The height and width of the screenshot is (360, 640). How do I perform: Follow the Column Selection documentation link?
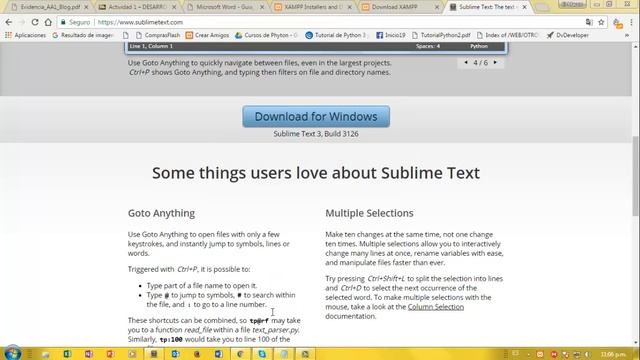click(x=436, y=307)
